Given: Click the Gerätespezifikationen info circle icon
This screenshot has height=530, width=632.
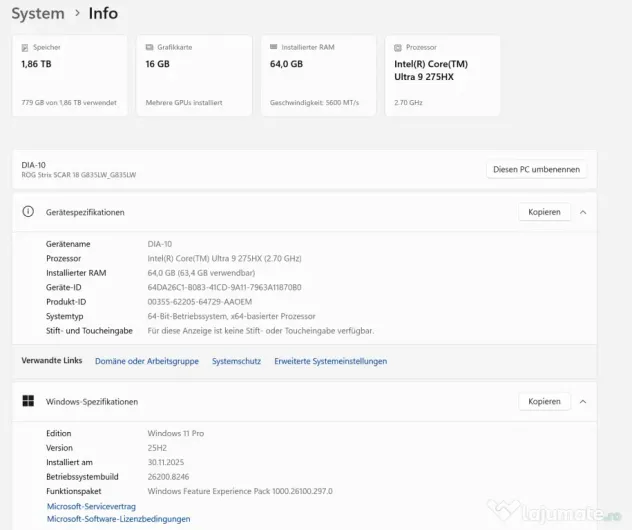Looking at the screenshot, I should click(28, 212).
